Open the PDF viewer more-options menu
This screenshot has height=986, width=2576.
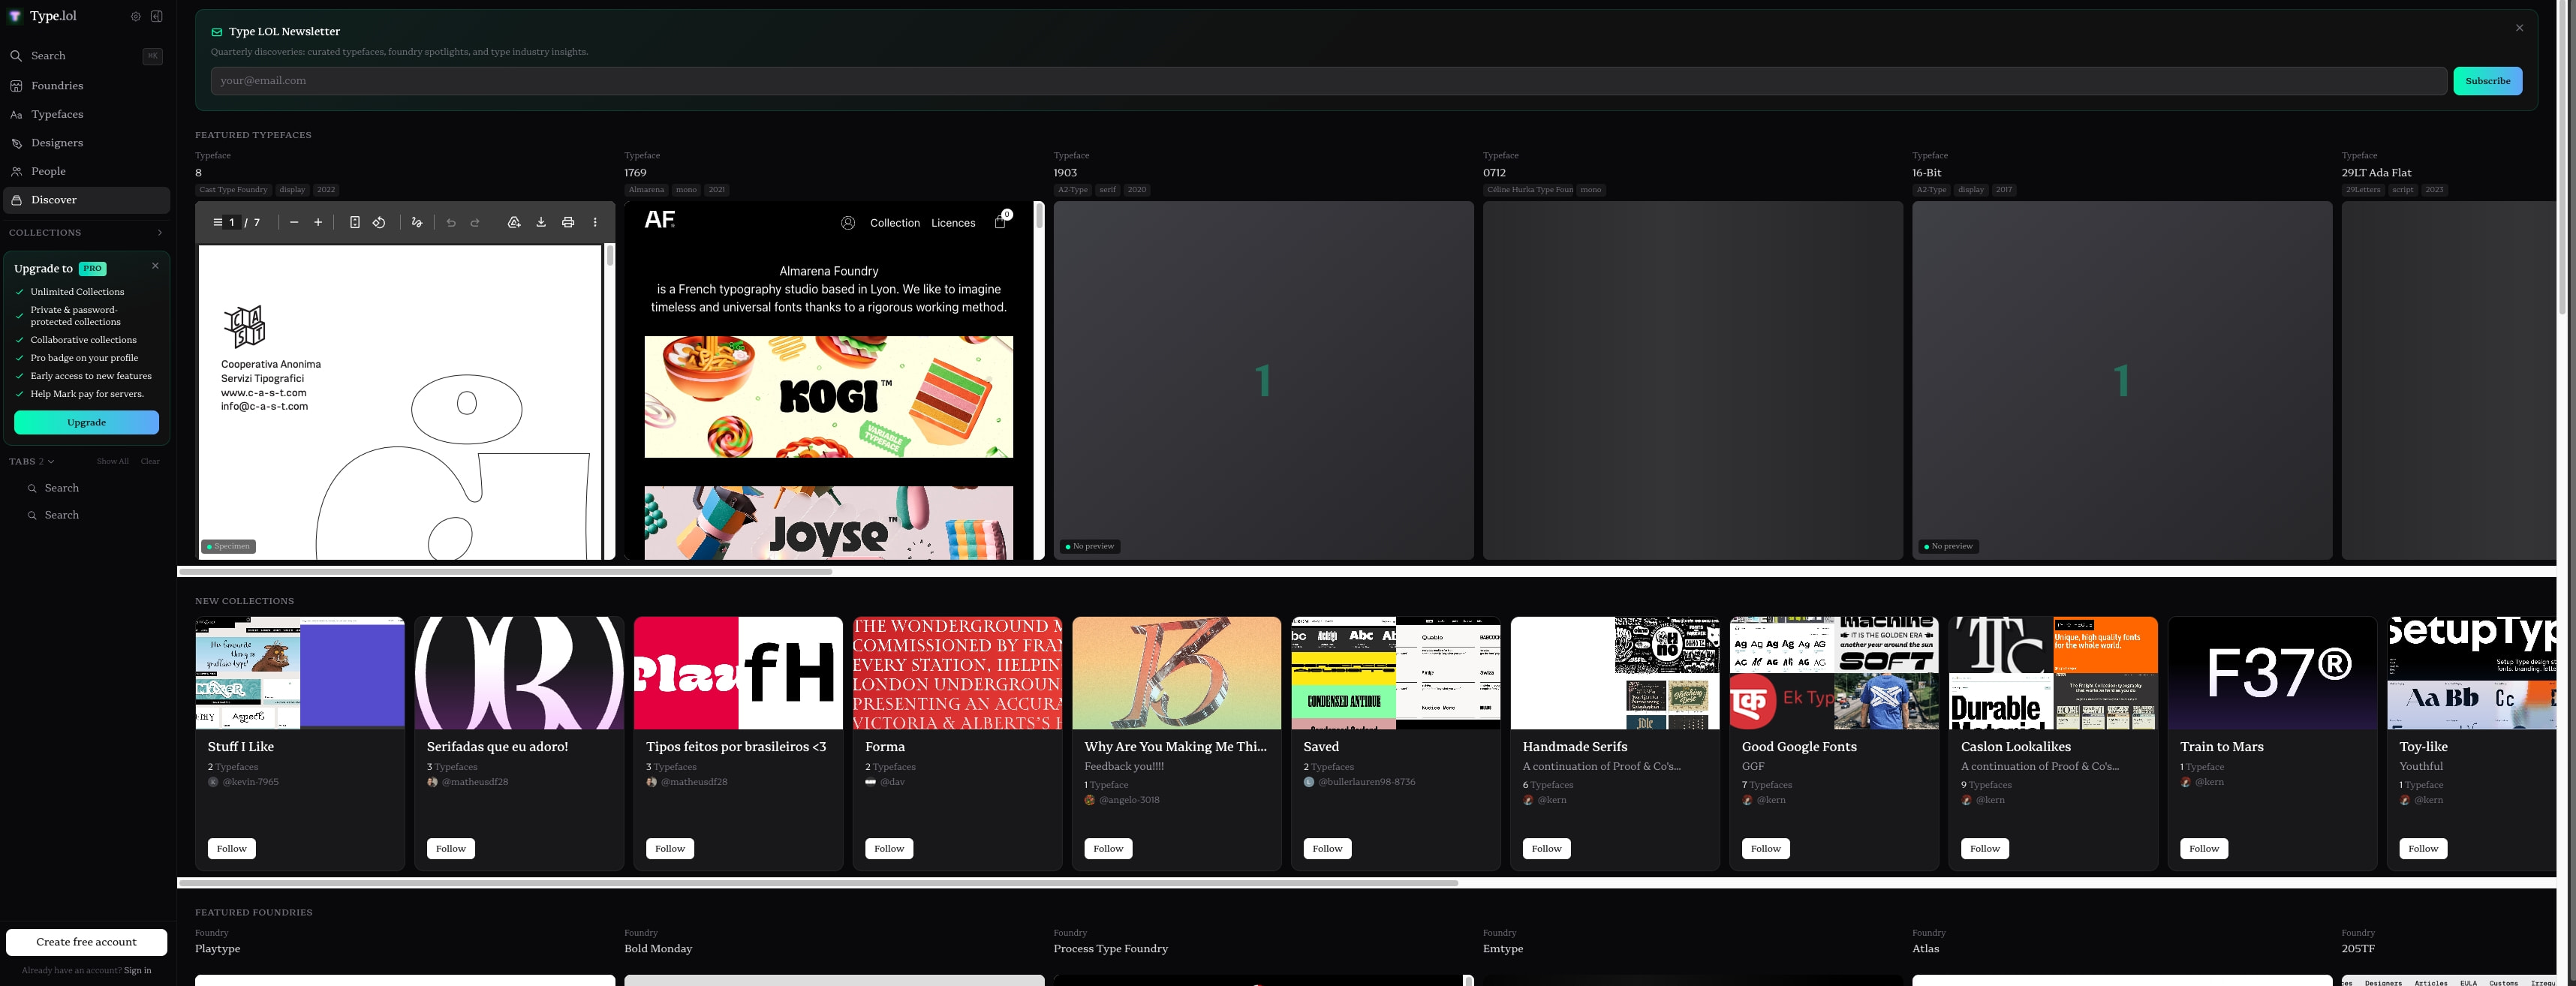[x=595, y=223]
